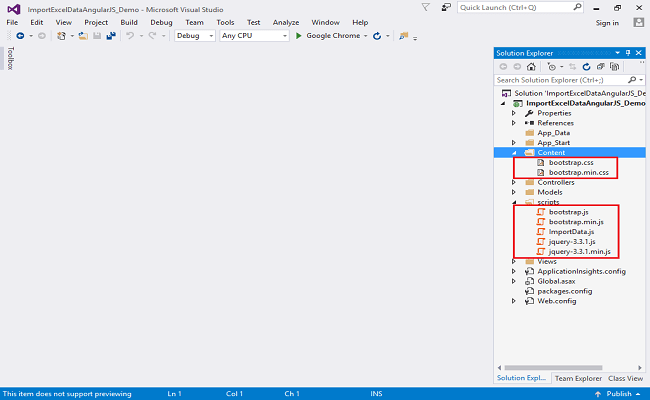Click the Find in Files toolbar icon
The height and width of the screenshot is (400, 650).
pos(403,36)
